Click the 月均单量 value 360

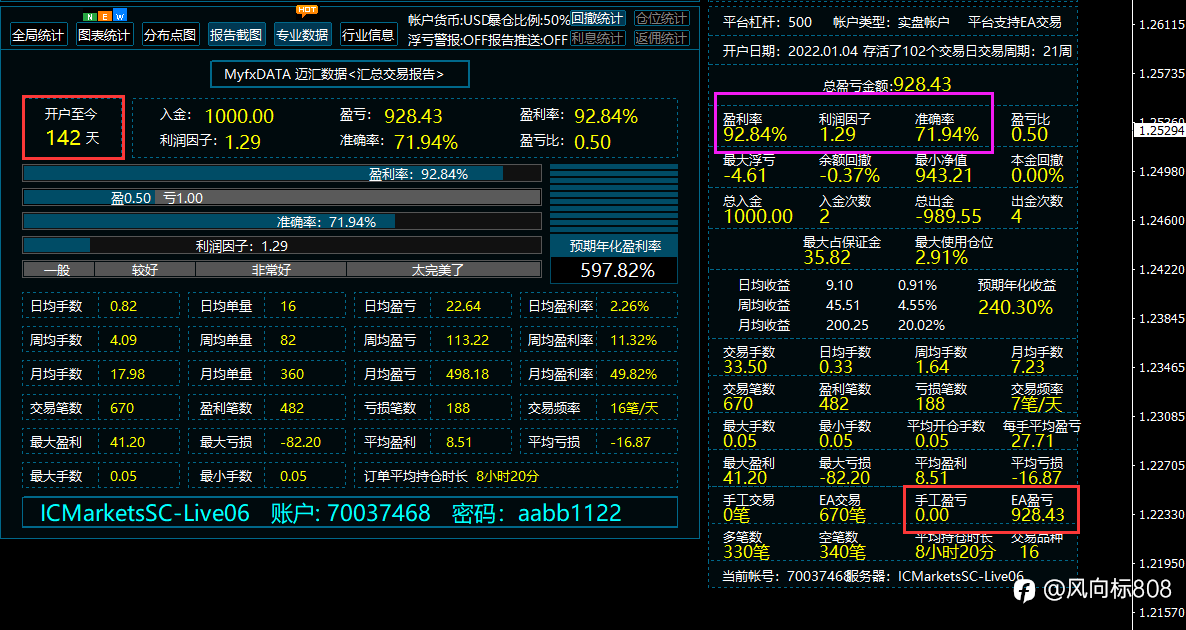292,374
